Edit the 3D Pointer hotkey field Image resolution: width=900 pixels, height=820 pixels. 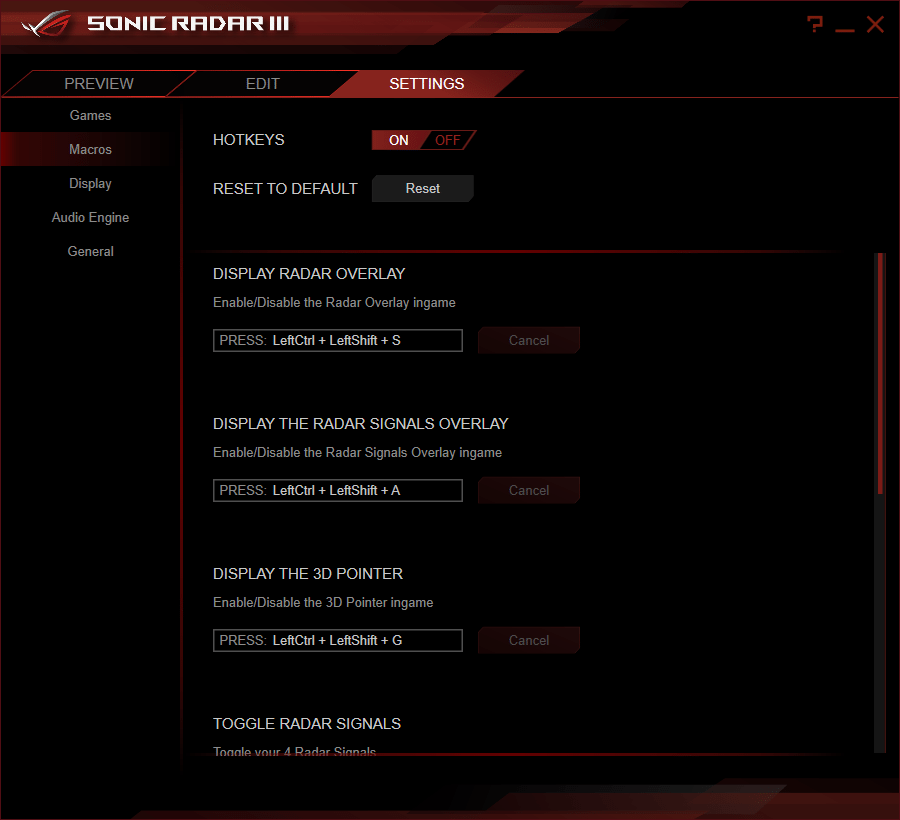coord(338,640)
